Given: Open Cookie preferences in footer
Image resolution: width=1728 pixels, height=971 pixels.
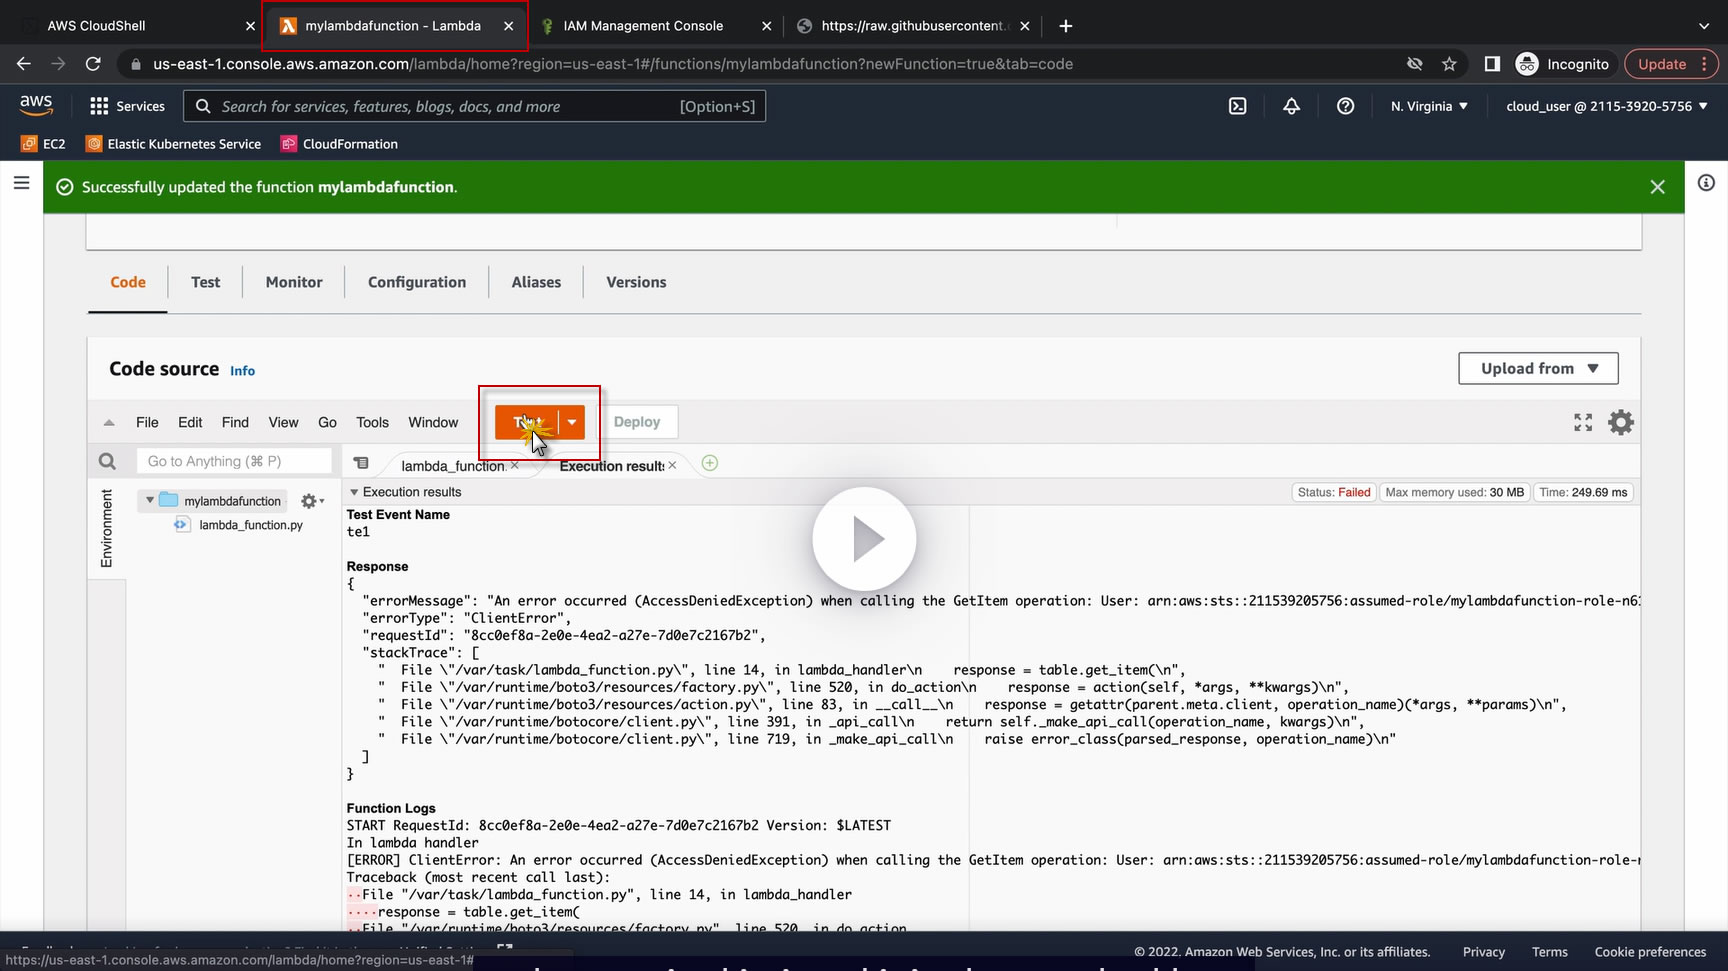Looking at the screenshot, I should pyautogui.click(x=1651, y=952).
